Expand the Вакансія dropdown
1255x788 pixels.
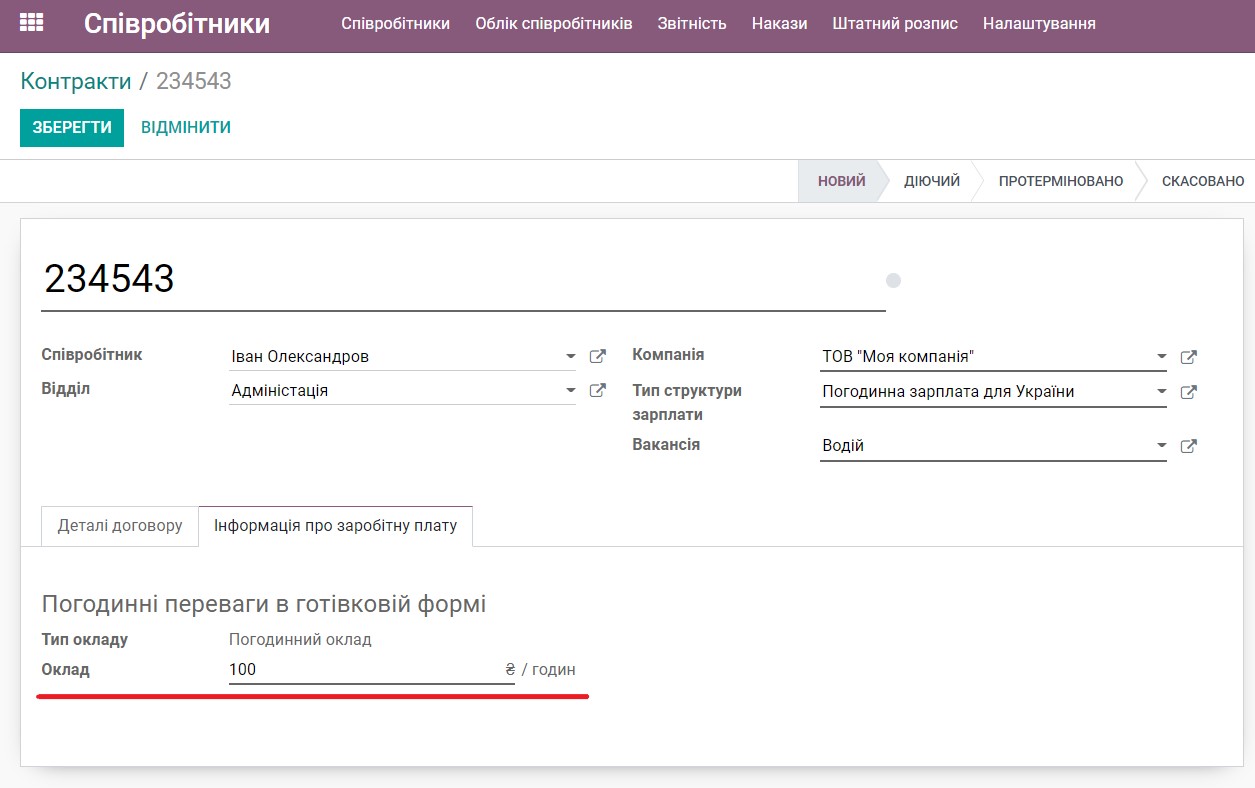click(x=1161, y=446)
